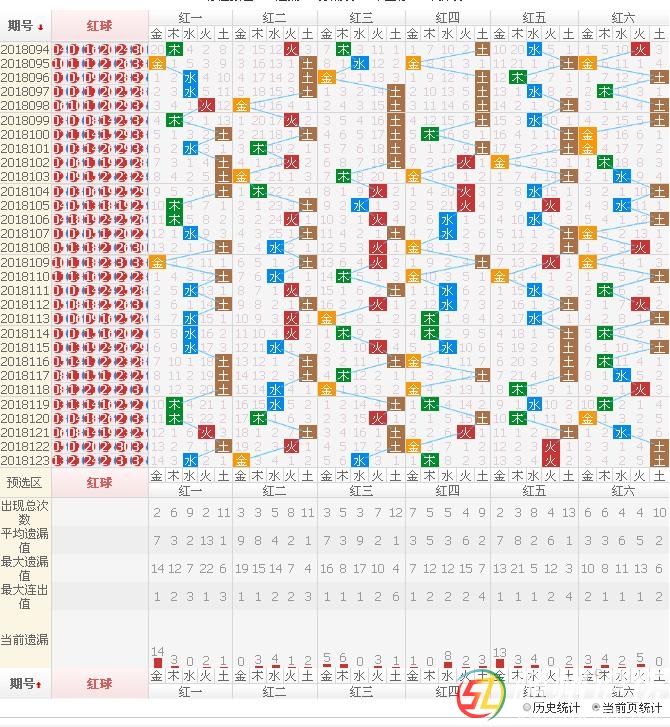
Task: Click the green 木 tile in row 2018123 under 红四
Action: (x=429, y=461)
